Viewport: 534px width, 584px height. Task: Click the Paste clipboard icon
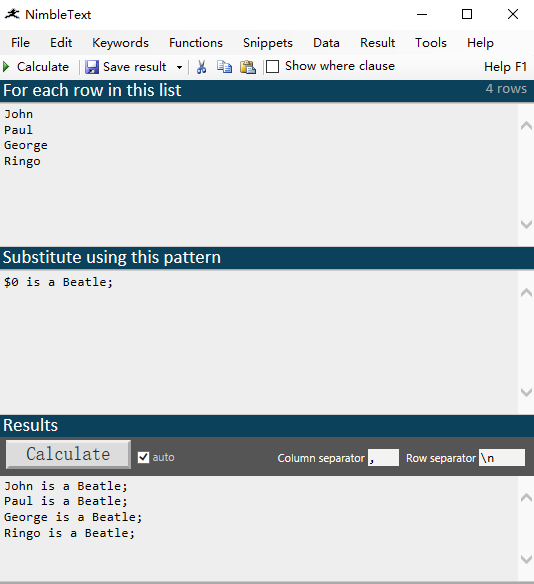[248, 67]
